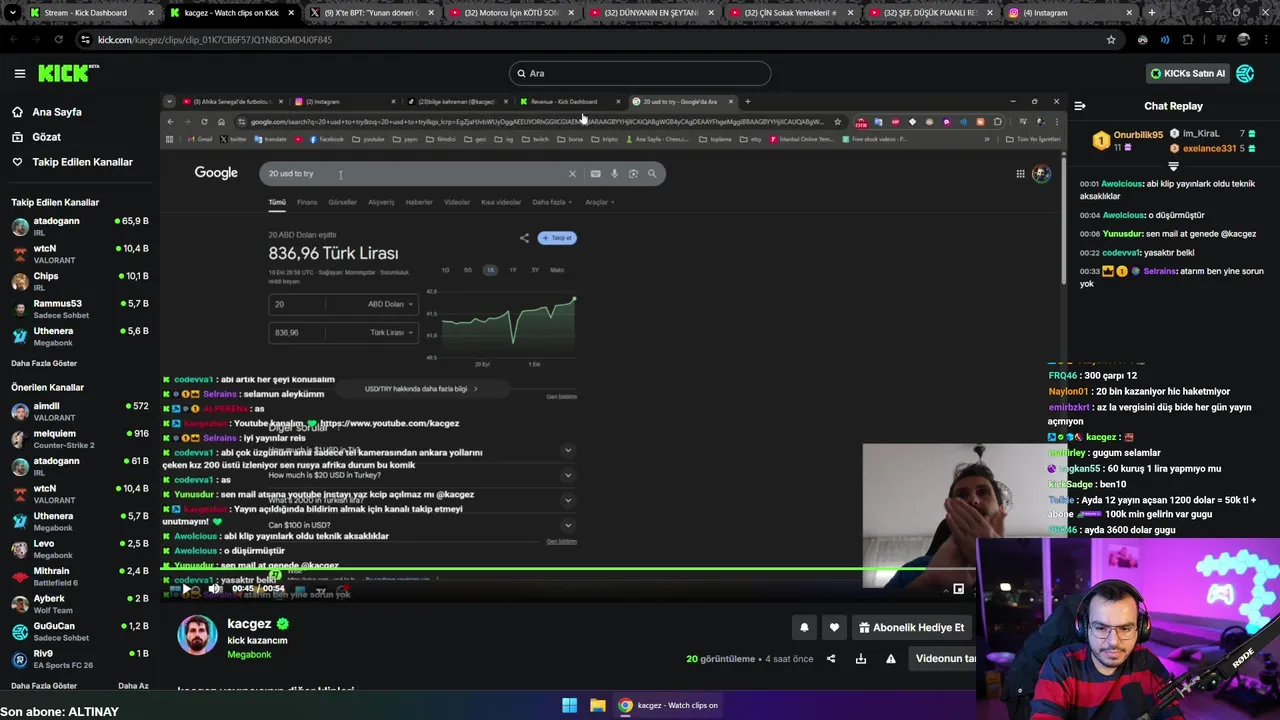1280x720 pixels.
Task: Collapse recommended list with Daha Az
Action: tap(133, 686)
